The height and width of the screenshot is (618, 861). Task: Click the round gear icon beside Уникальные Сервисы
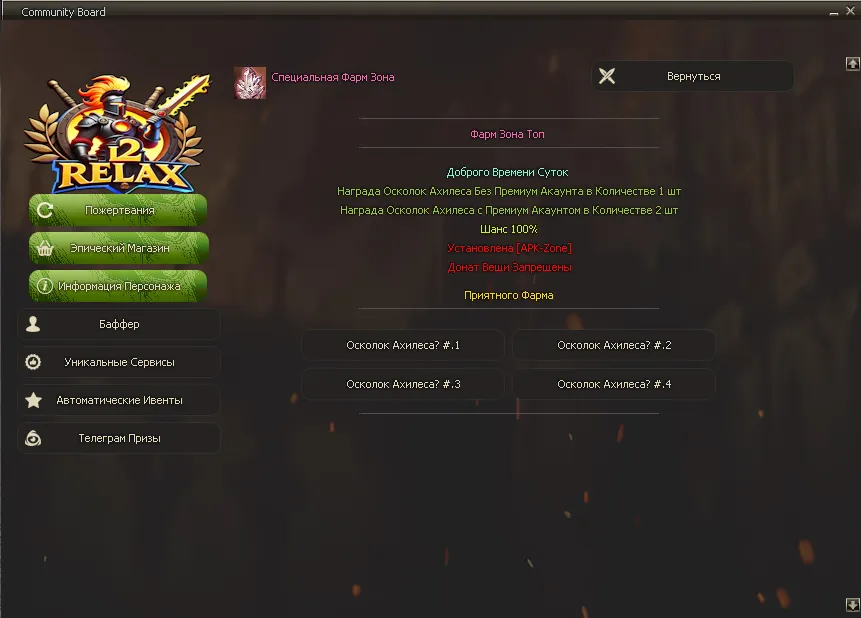pyautogui.click(x=33, y=362)
